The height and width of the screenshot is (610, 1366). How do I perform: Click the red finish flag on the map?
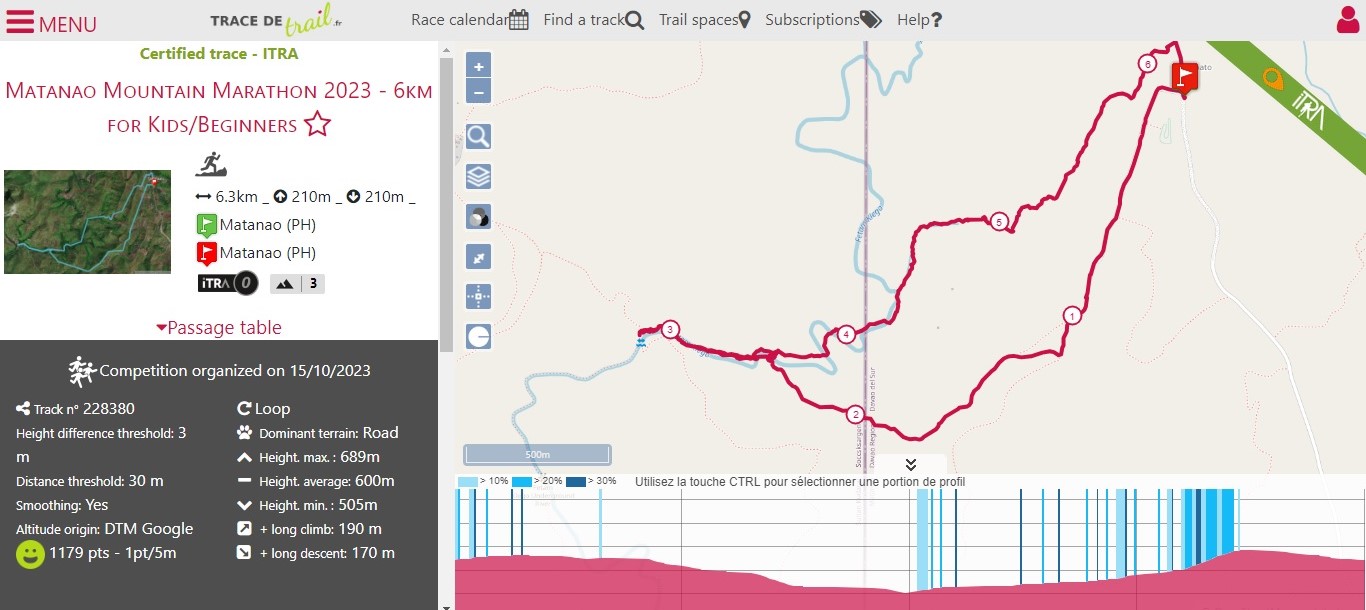(x=1185, y=78)
